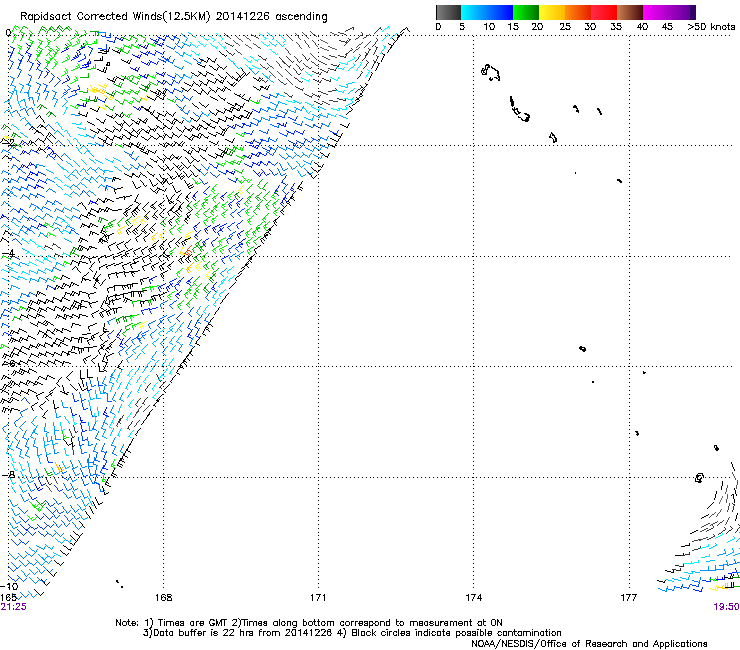This screenshot has width=740, height=650.
Task: Click the '174' longitude axis label
Action: coord(473,598)
